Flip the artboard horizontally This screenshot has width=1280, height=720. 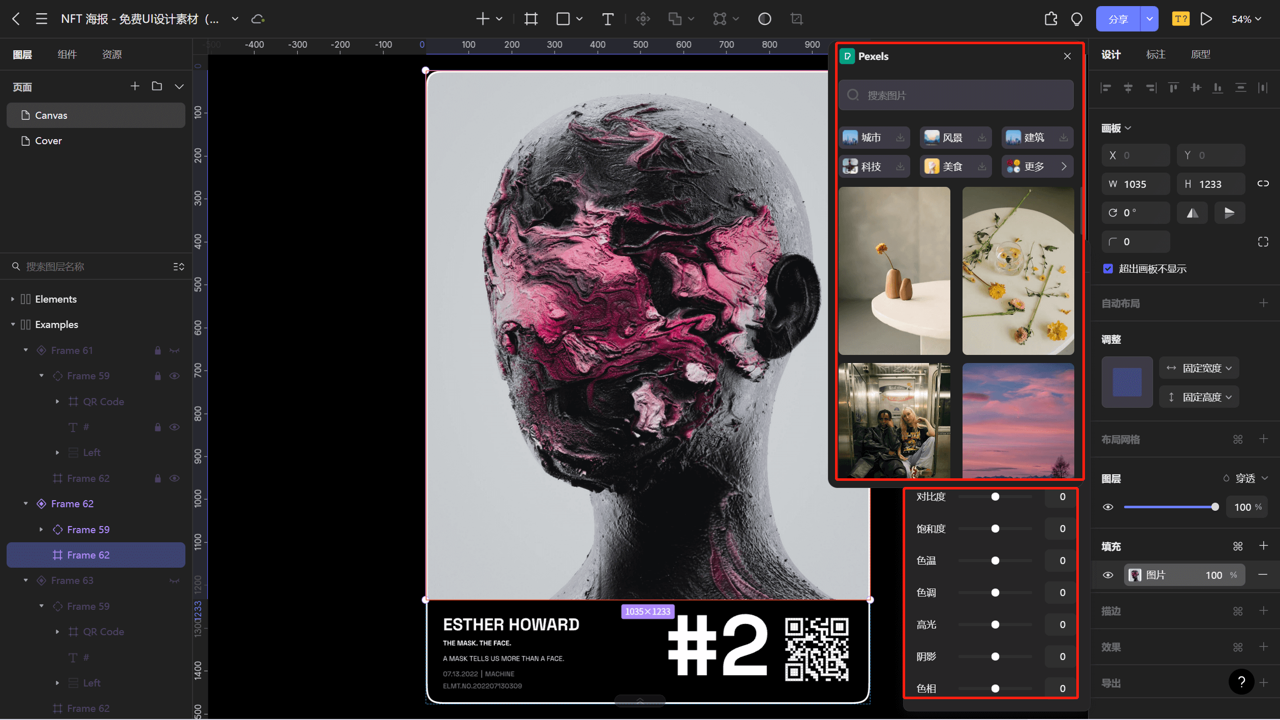[1192, 213]
